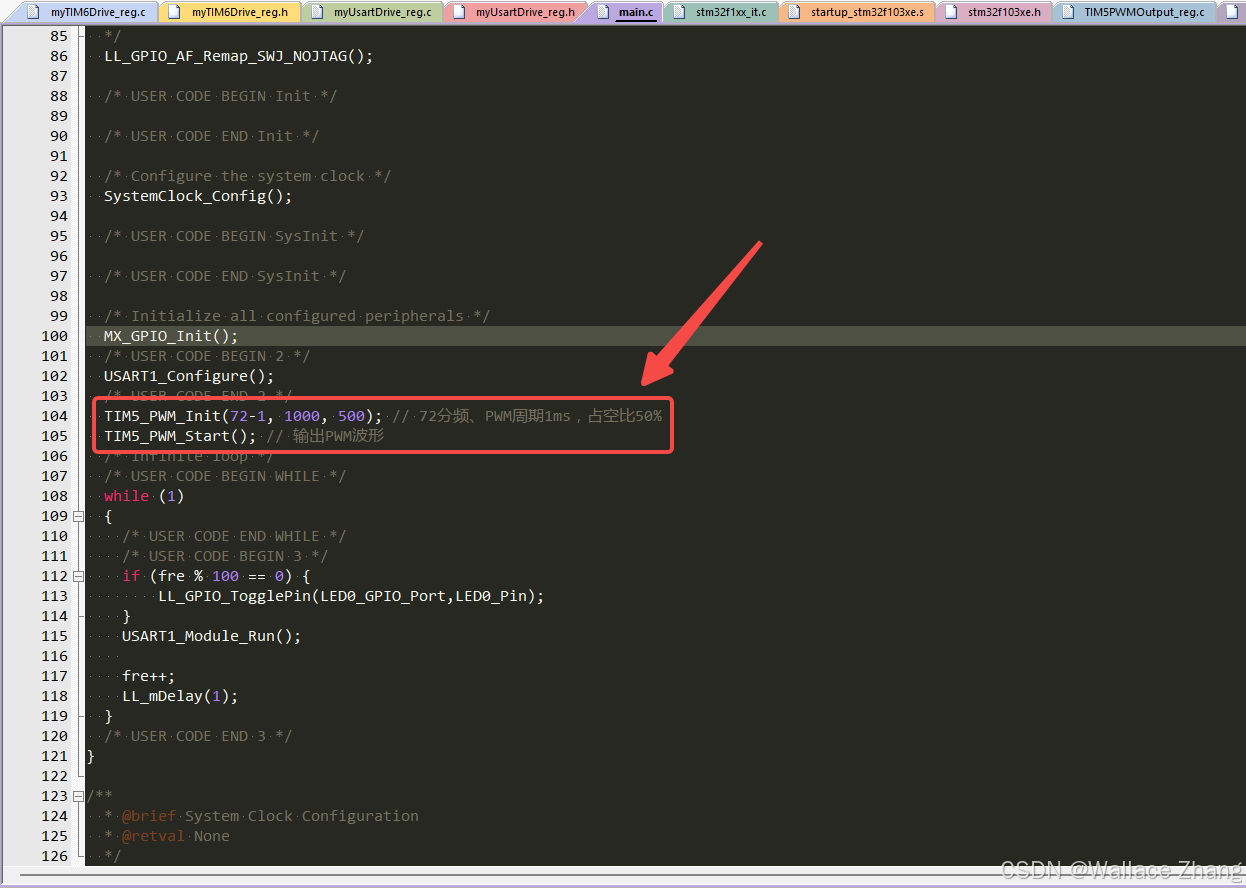Click the file icon on the myTIM6Drive_reg.c tab
Screen dimensions: 1246x890
point(34,12)
